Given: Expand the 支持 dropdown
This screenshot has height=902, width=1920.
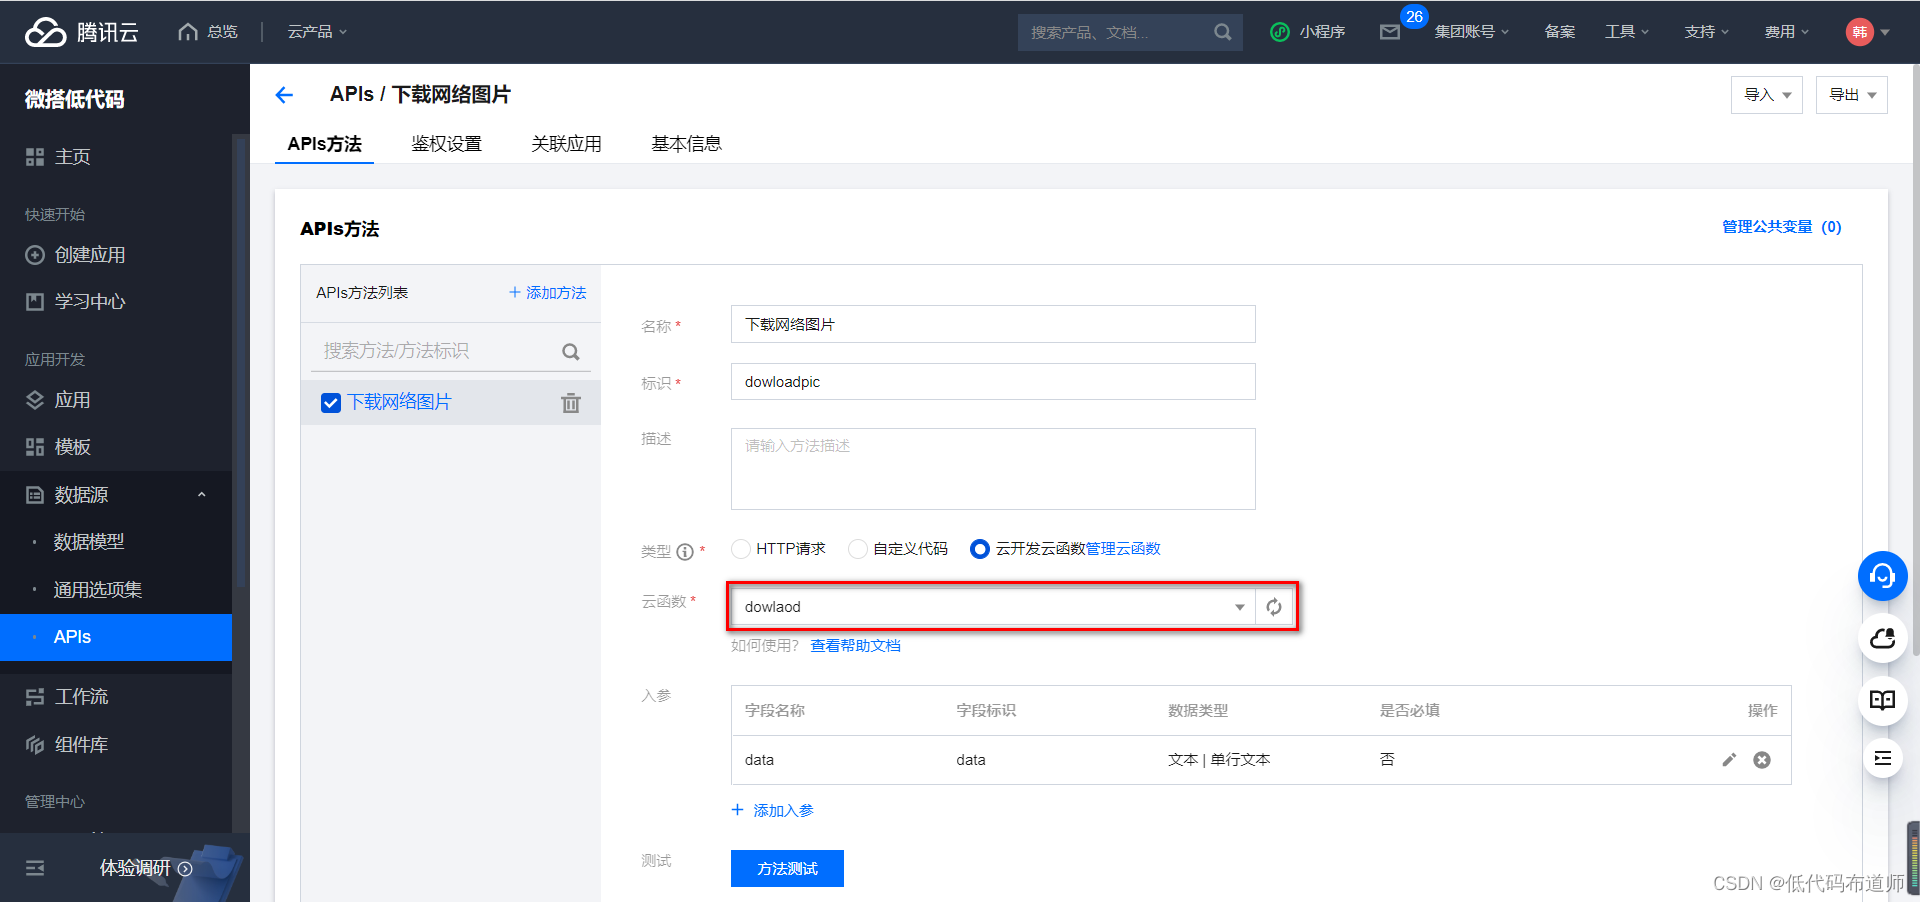Looking at the screenshot, I should click(x=1706, y=32).
